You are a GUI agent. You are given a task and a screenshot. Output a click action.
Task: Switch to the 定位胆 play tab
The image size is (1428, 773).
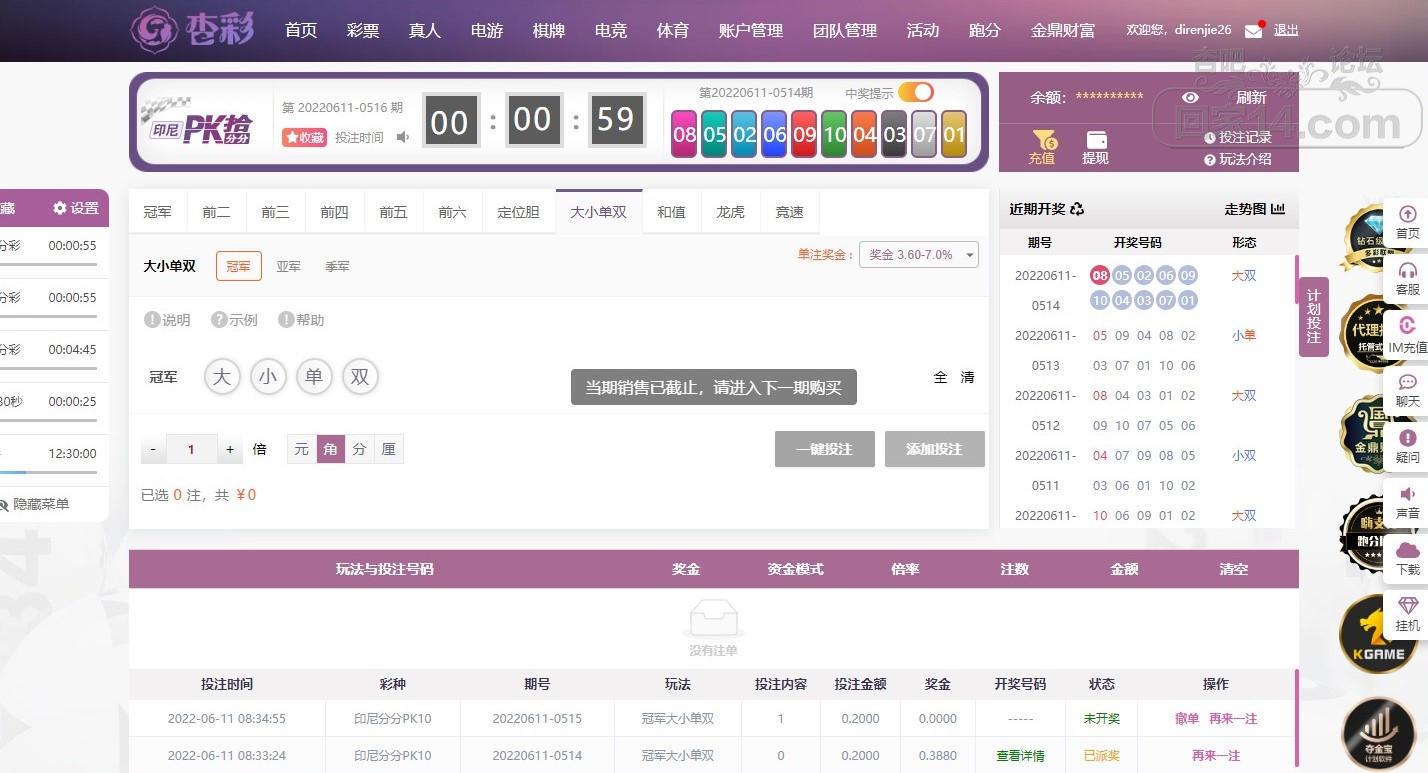518,211
